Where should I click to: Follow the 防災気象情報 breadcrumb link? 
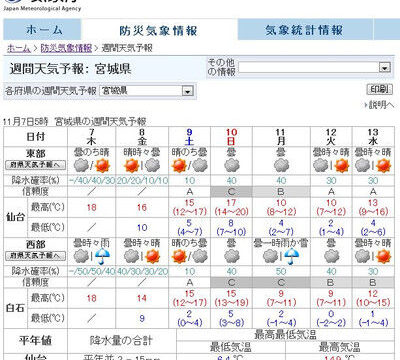point(66,48)
